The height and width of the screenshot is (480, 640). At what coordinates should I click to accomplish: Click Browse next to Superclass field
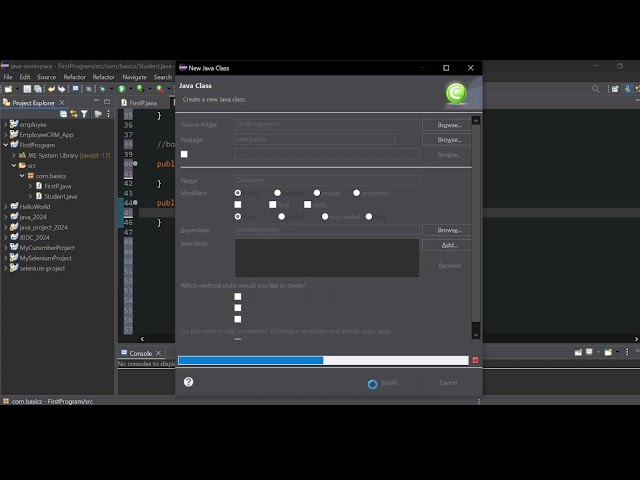pos(447,230)
